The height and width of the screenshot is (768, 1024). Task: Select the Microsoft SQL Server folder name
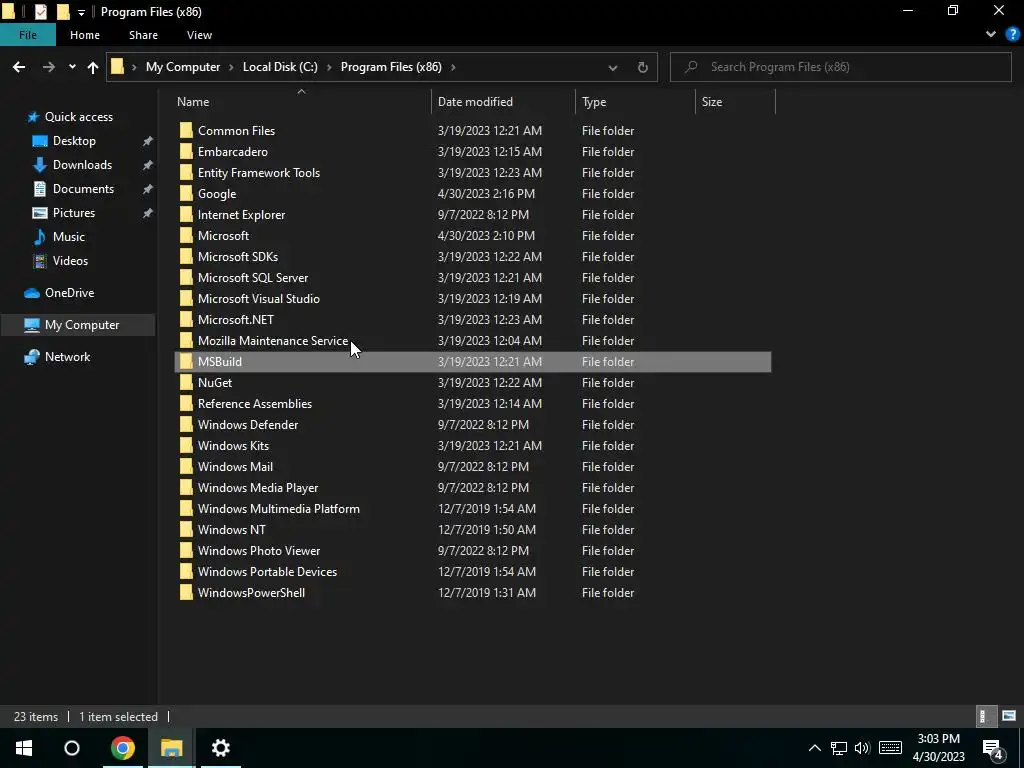(253, 278)
